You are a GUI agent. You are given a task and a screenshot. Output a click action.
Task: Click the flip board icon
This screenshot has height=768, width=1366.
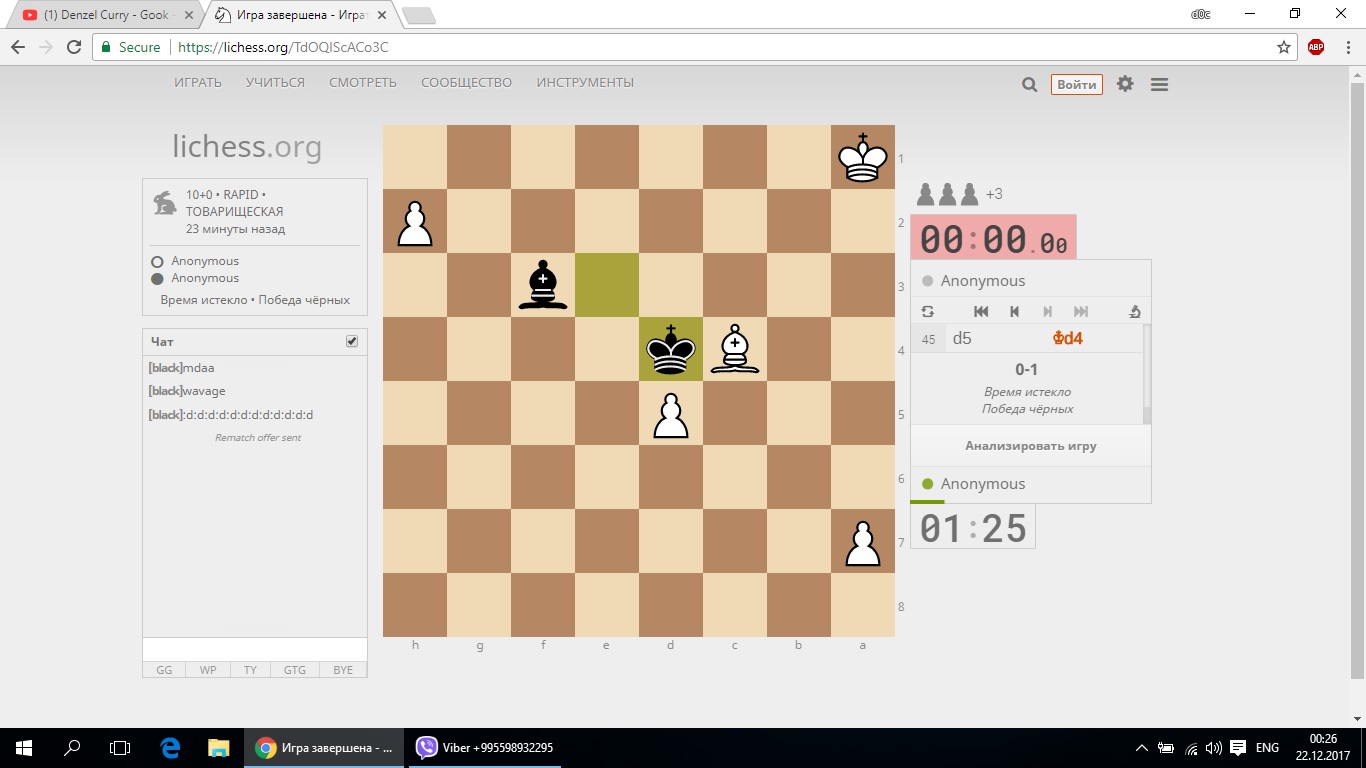point(927,311)
